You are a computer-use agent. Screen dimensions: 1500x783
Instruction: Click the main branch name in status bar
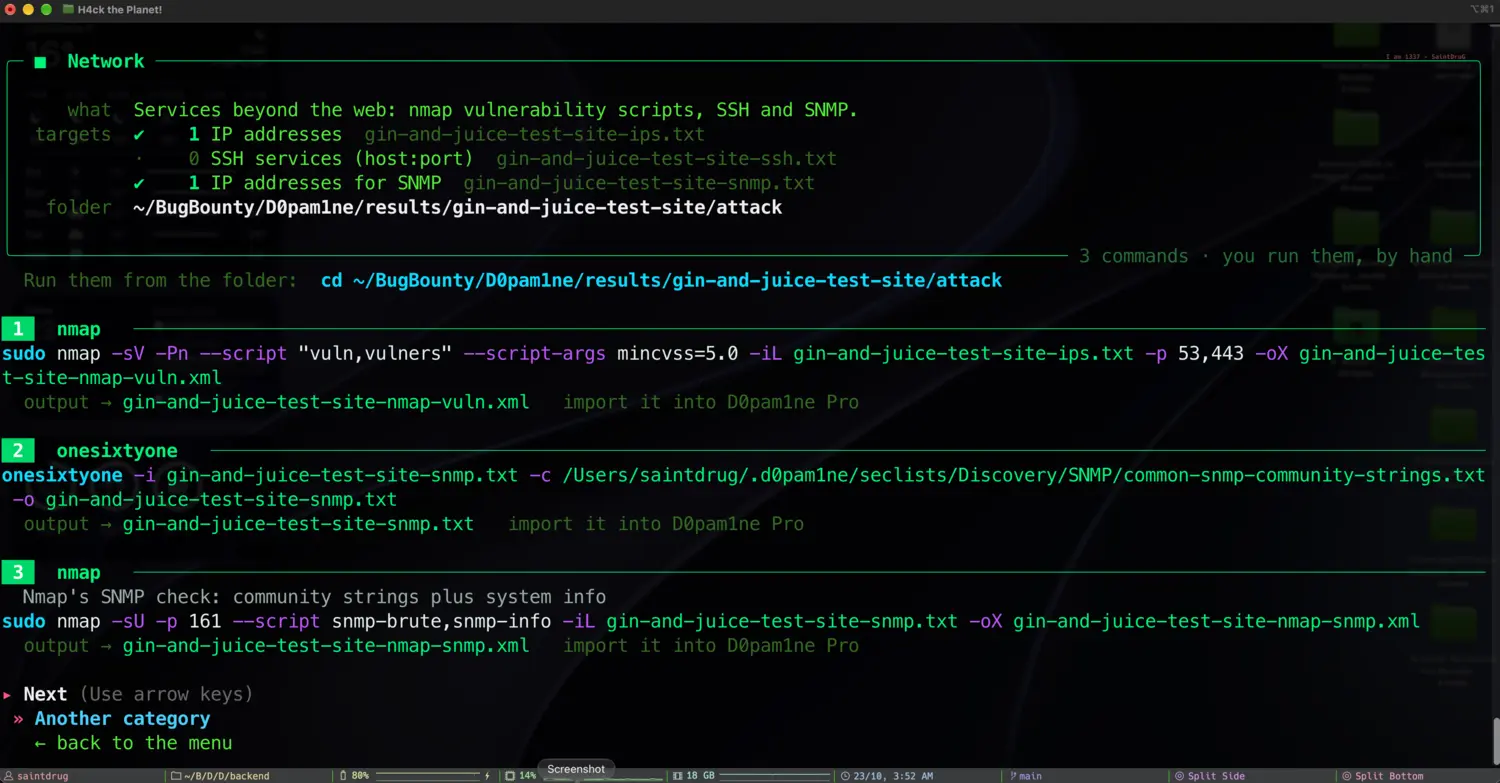click(x=1030, y=776)
